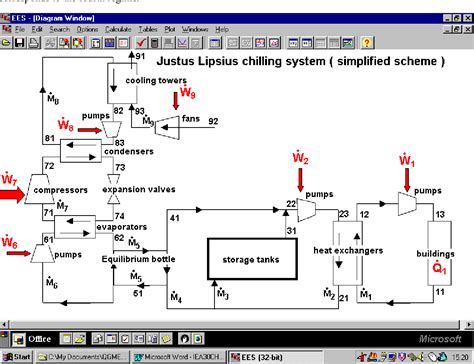
Task: Click the colorful plot window icon before Help
Action: click(347, 43)
